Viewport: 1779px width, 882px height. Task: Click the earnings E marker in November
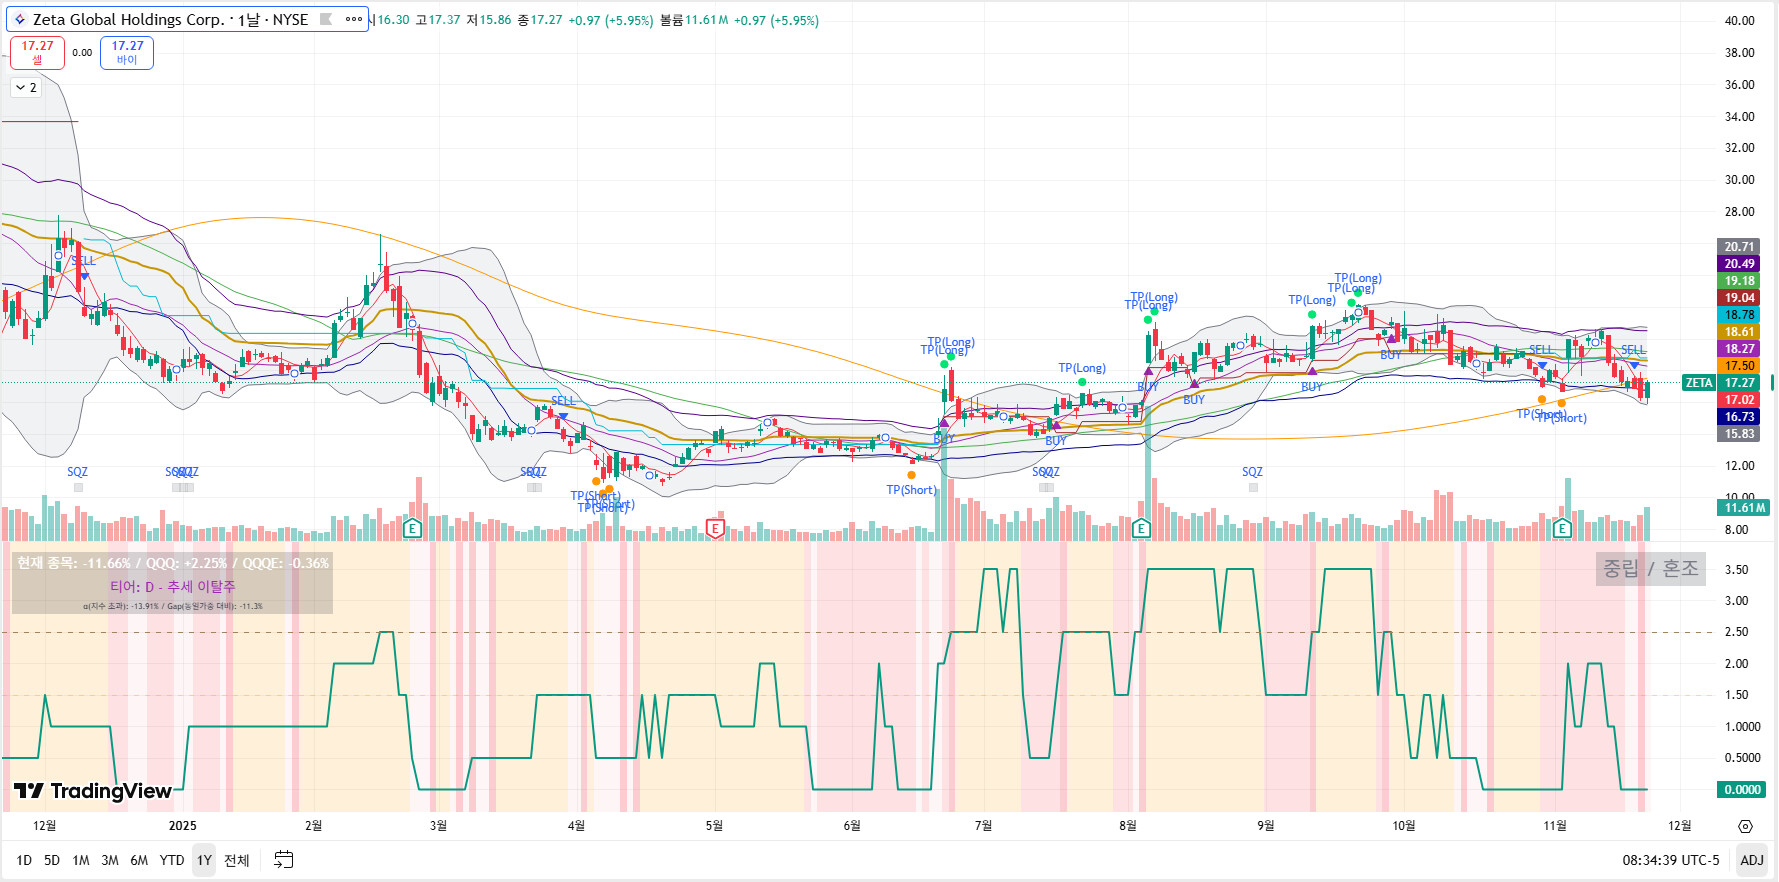pyautogui.click(x=1562, y=528)
